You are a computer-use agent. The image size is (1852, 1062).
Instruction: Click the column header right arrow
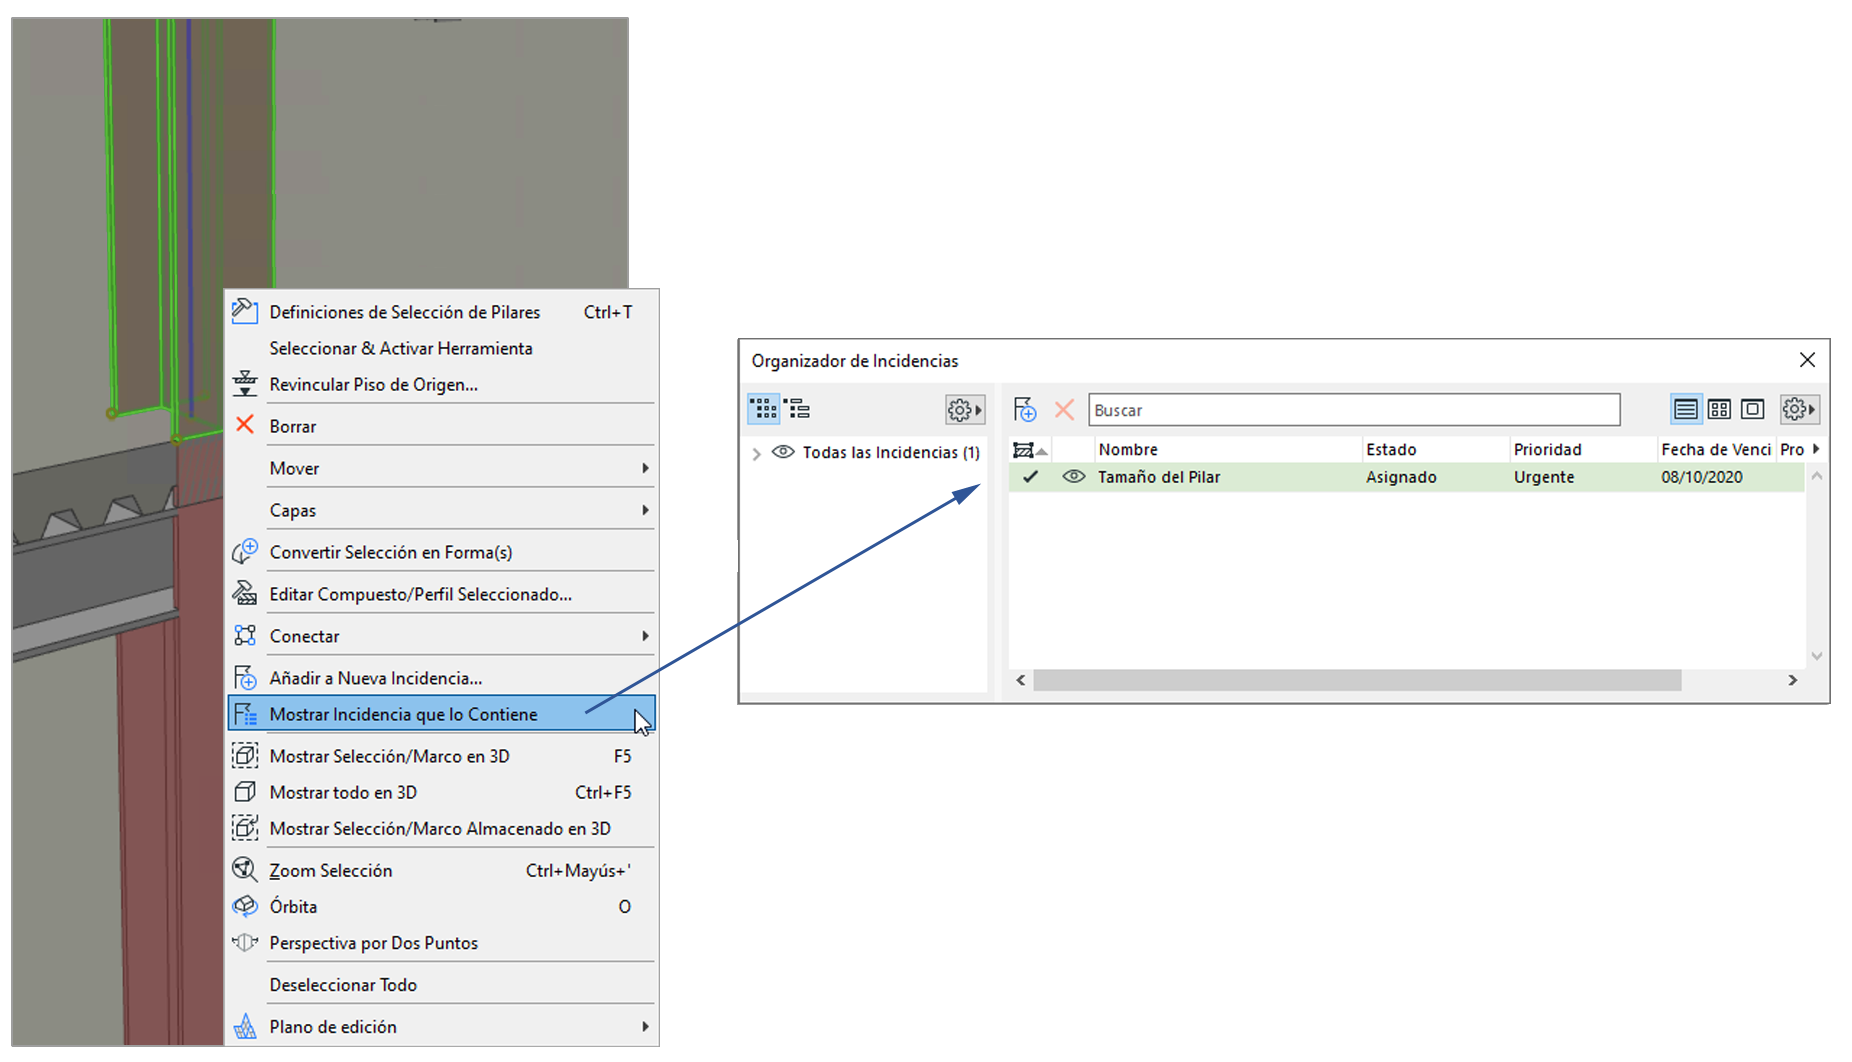(1816, 449)
